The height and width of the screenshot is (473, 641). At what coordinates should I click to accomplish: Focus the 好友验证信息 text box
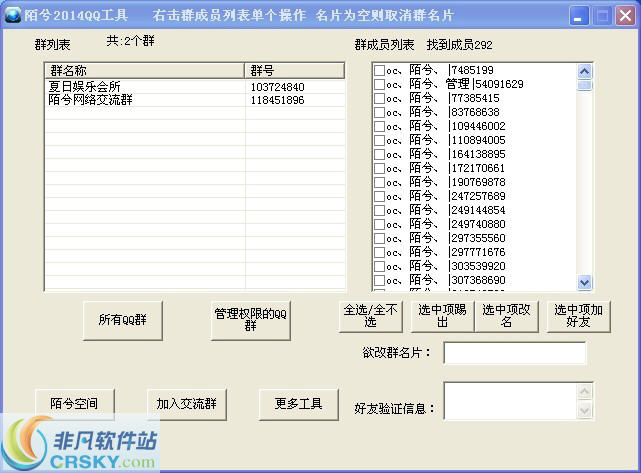coord(511,401)
